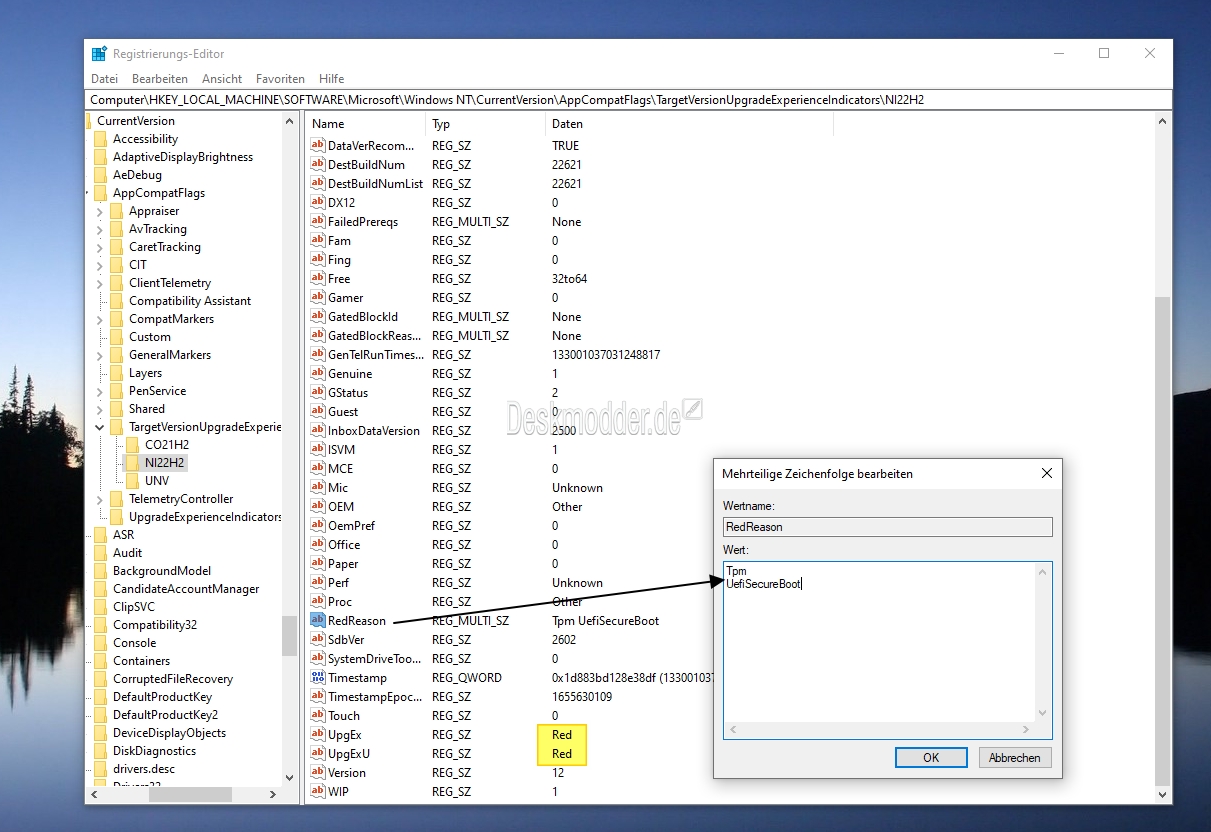Open the Datei menu

pos(104,78)
